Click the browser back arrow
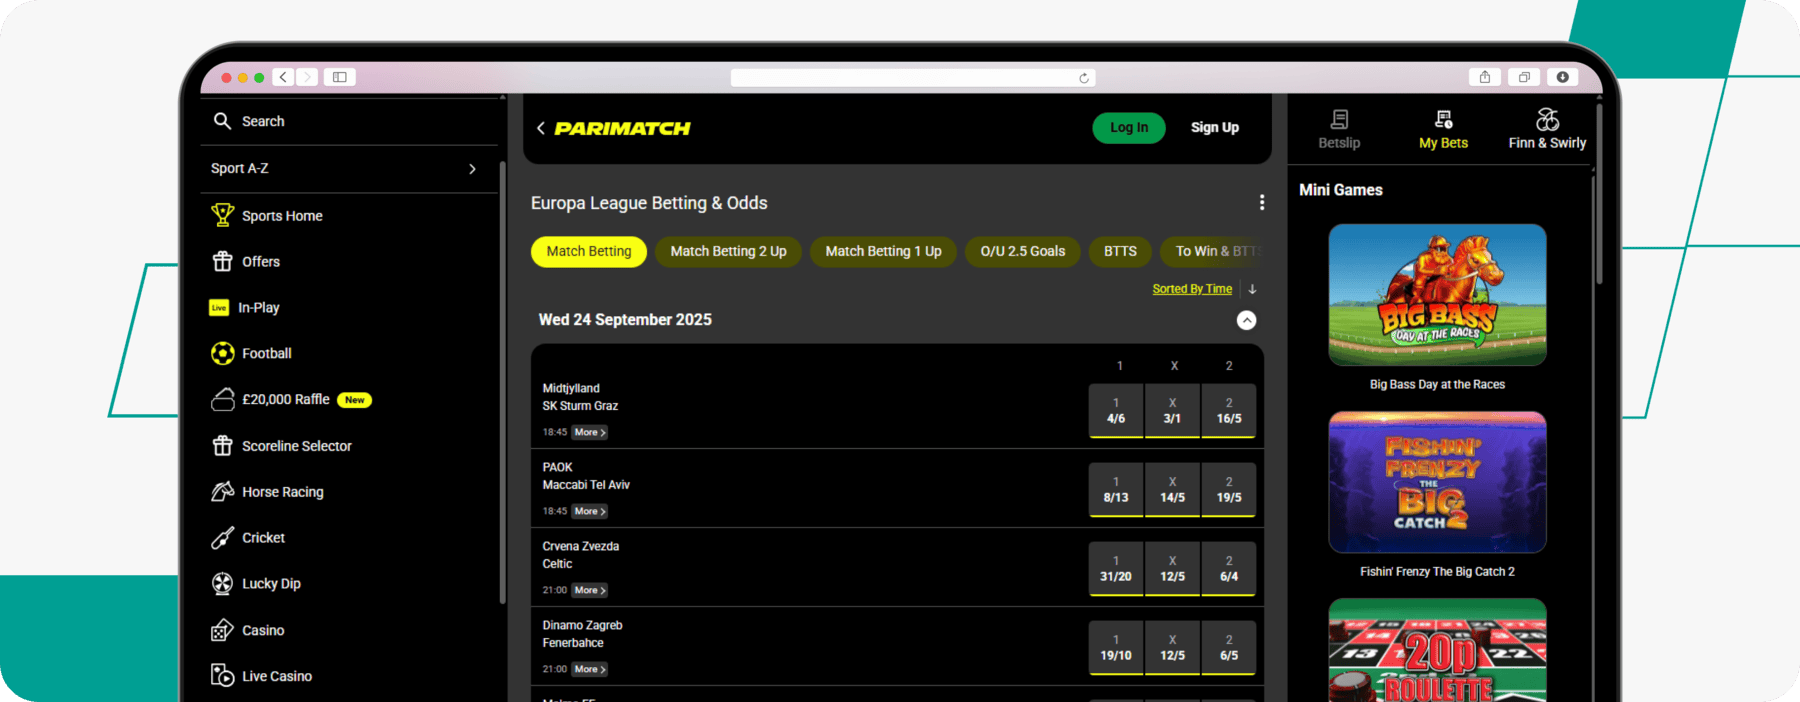 pyautogui.click(x=284, y=77)
